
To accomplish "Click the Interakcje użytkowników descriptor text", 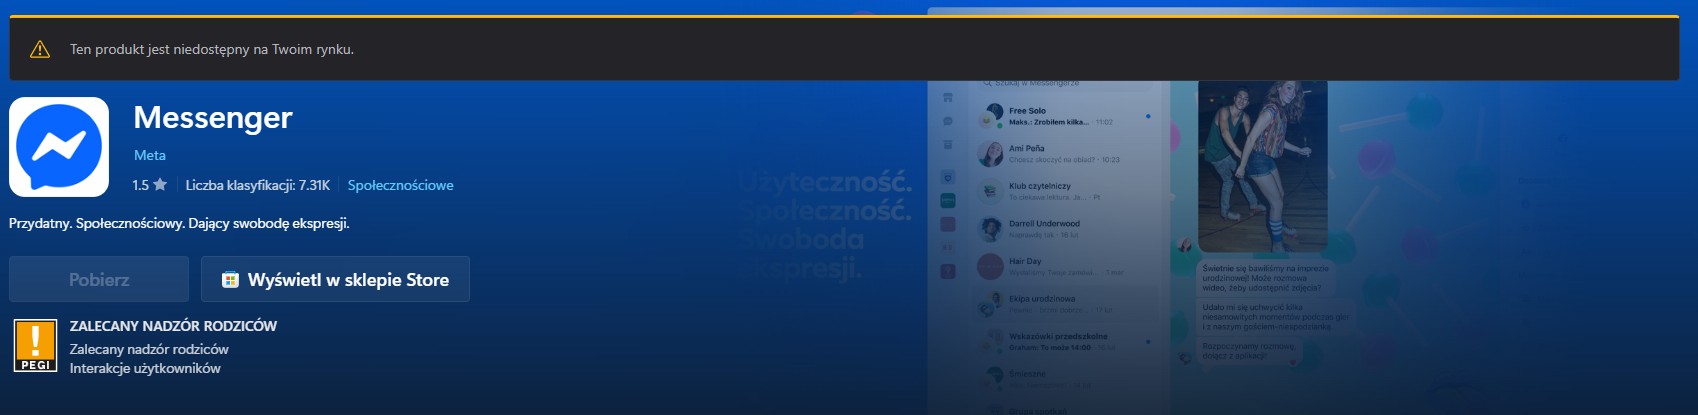I will pos(145,368).
